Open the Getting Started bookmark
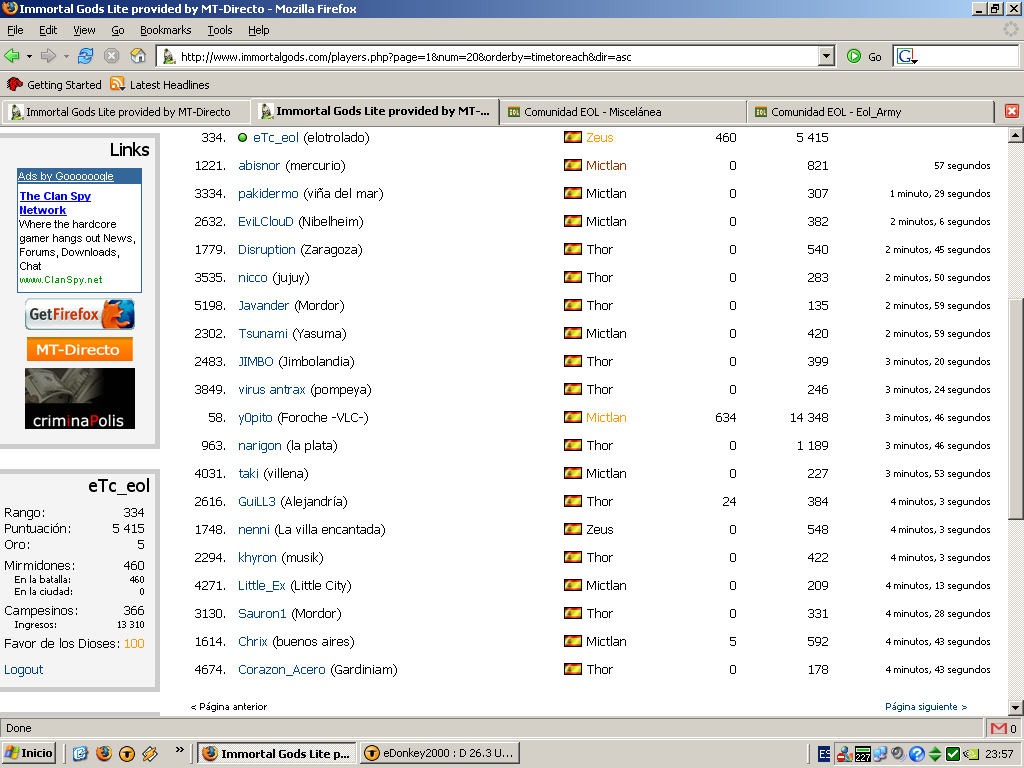Viewport: 1024px width, 768px height. 54,85
